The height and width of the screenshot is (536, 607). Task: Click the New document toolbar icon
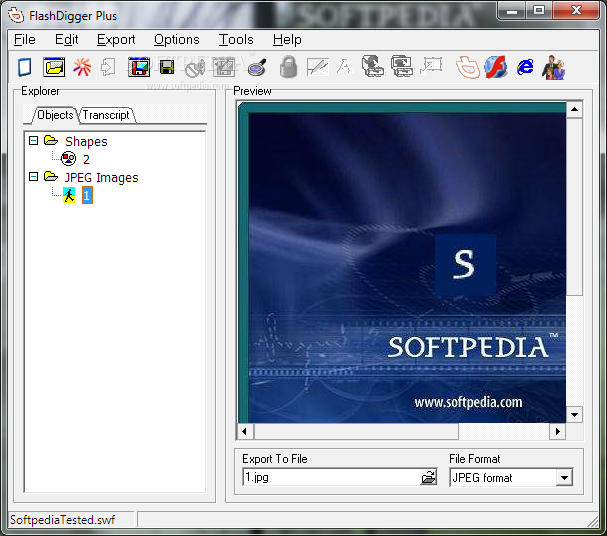point(25,67)
